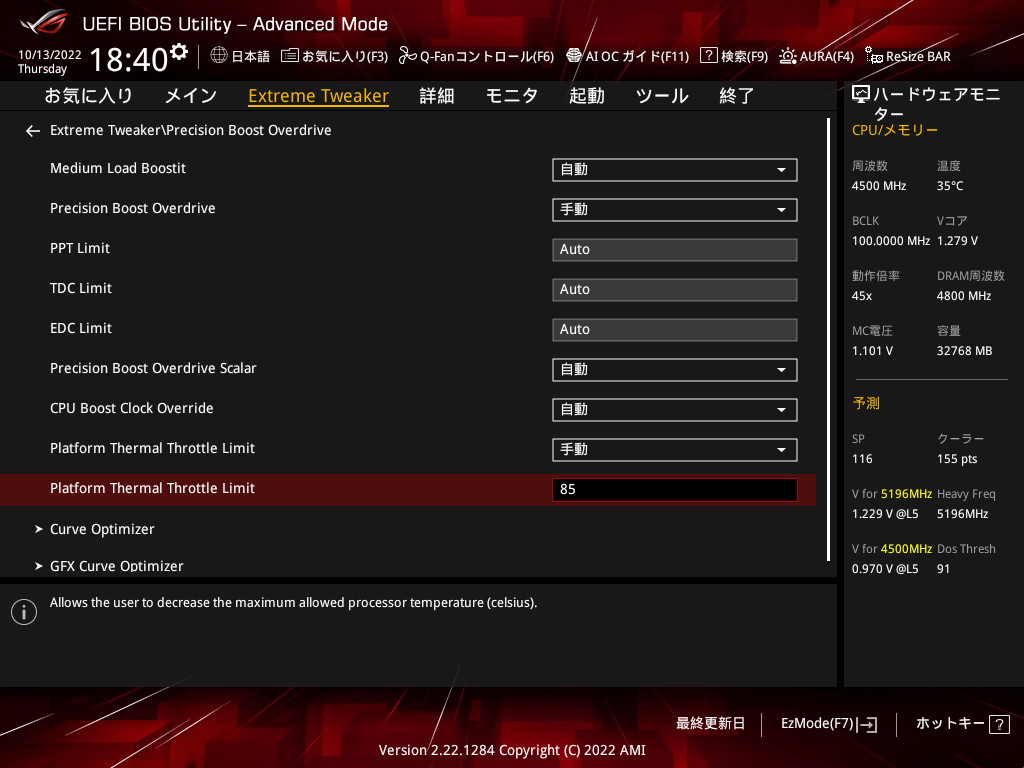Click the TDC Limit input field

675,289
